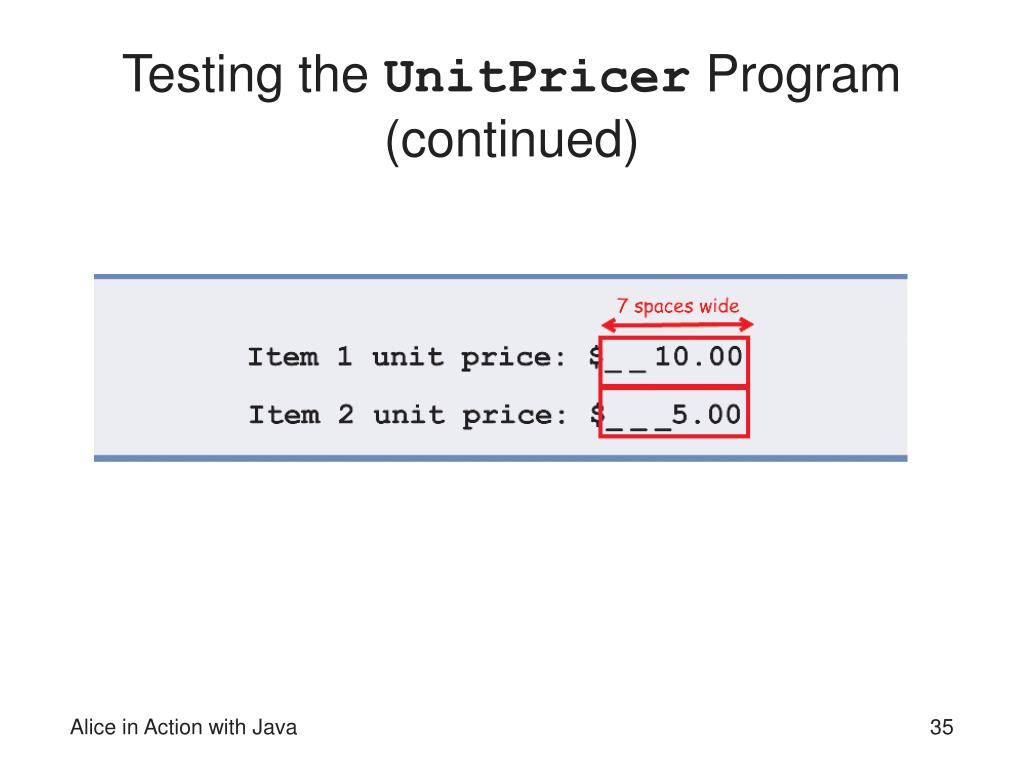Click the "(continued)" subtitle text
The width and height of the screenshot is (1024, 768).
(x=511, y=140)
